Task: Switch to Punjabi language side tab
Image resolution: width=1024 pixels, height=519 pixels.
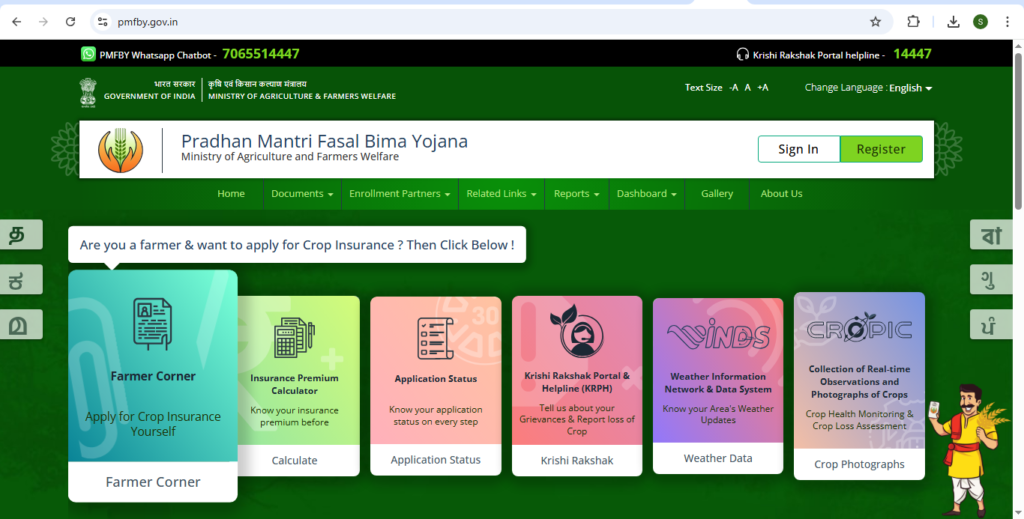Action: [991, 324]
